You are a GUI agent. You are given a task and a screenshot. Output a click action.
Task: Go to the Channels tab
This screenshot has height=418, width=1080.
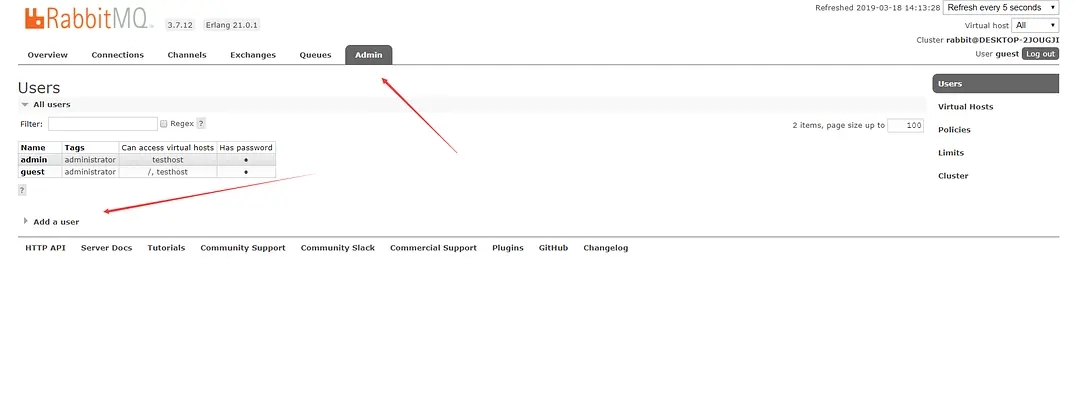[187, 55]
